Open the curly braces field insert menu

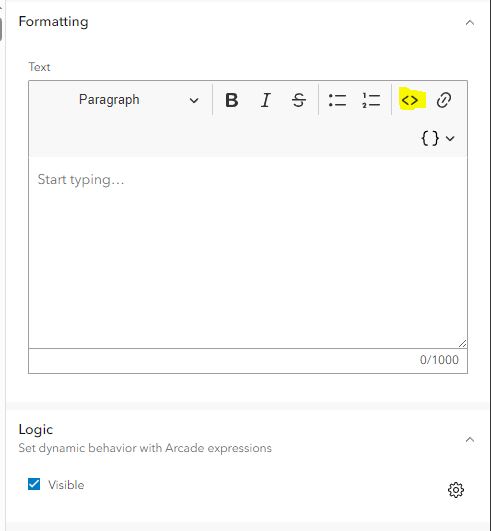click(x=437, y=138)
